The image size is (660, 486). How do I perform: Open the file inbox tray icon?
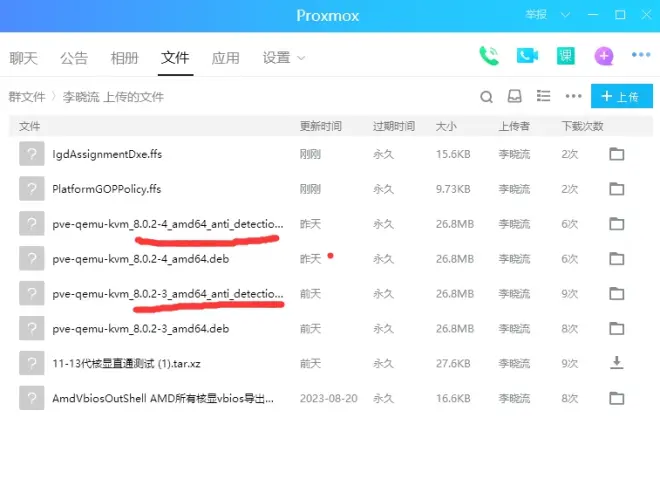click(514, 96)
